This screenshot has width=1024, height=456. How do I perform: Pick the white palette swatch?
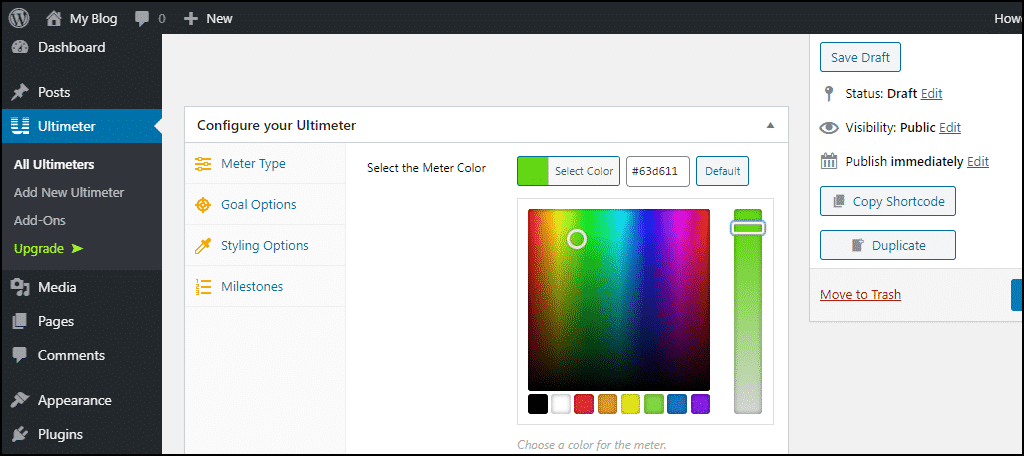[561, 404]
